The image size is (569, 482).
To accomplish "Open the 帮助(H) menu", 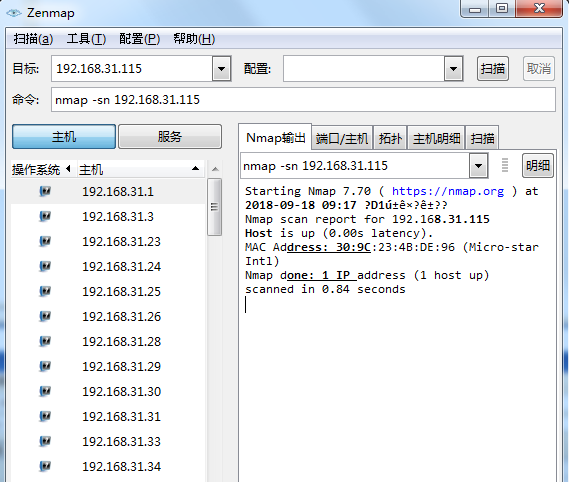I will point(194,38).
